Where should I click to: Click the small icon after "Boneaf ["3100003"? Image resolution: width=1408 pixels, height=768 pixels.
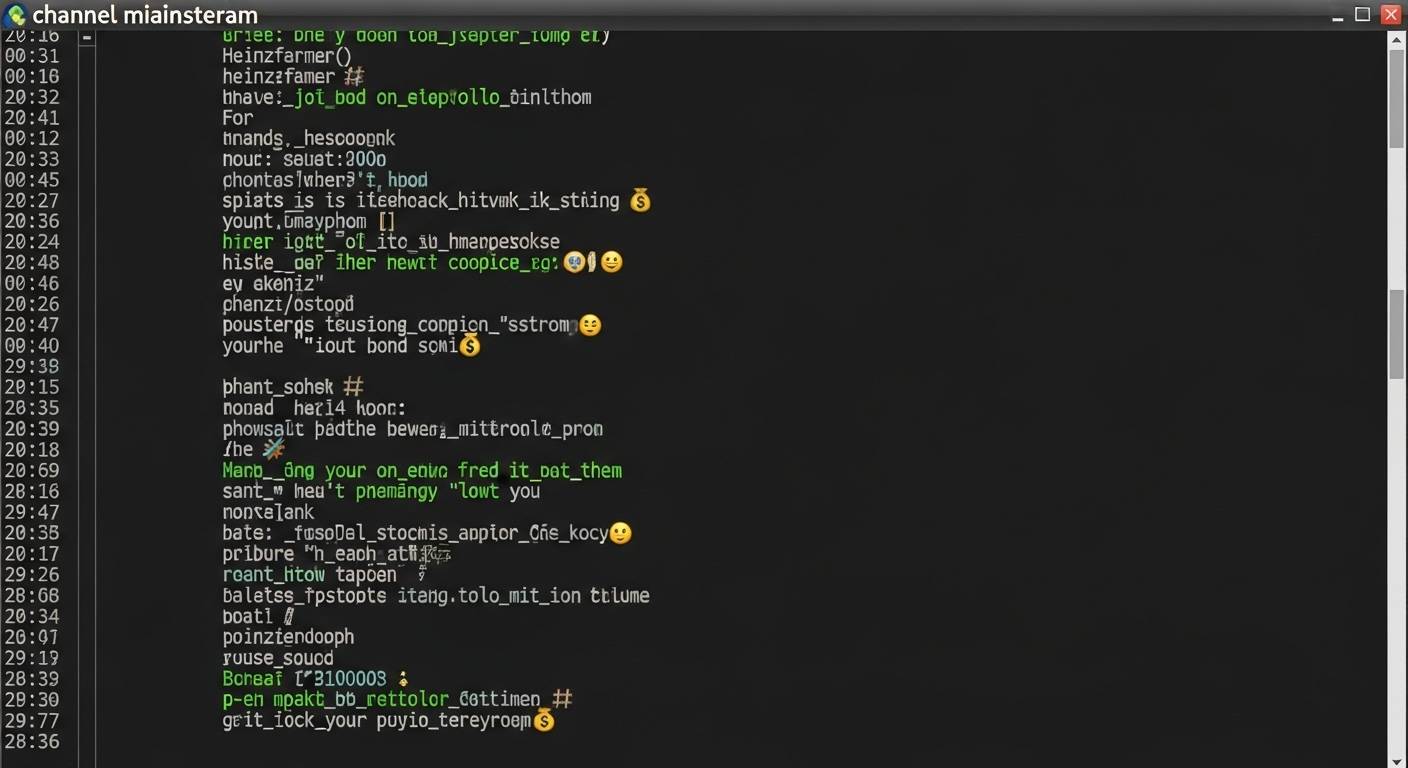click(403, 679)
